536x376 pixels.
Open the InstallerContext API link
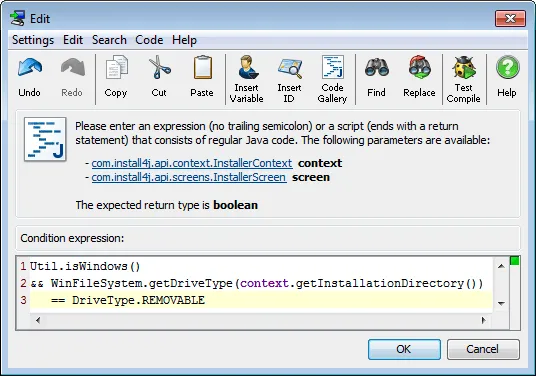pos(192,163)
